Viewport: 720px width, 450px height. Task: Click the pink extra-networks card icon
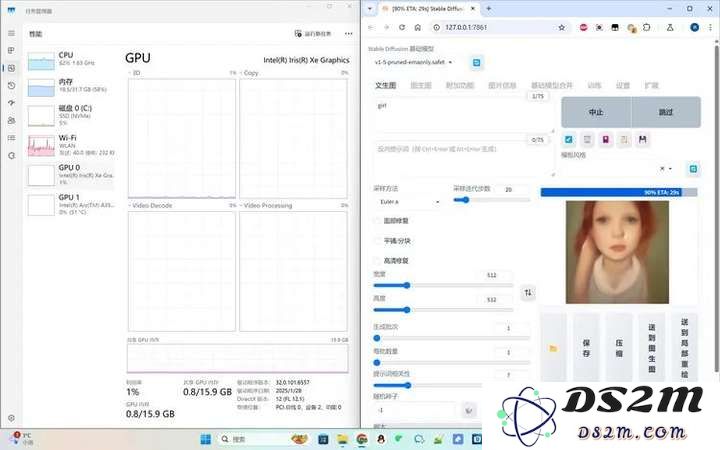pyautogui.click(x=605, y=139)
